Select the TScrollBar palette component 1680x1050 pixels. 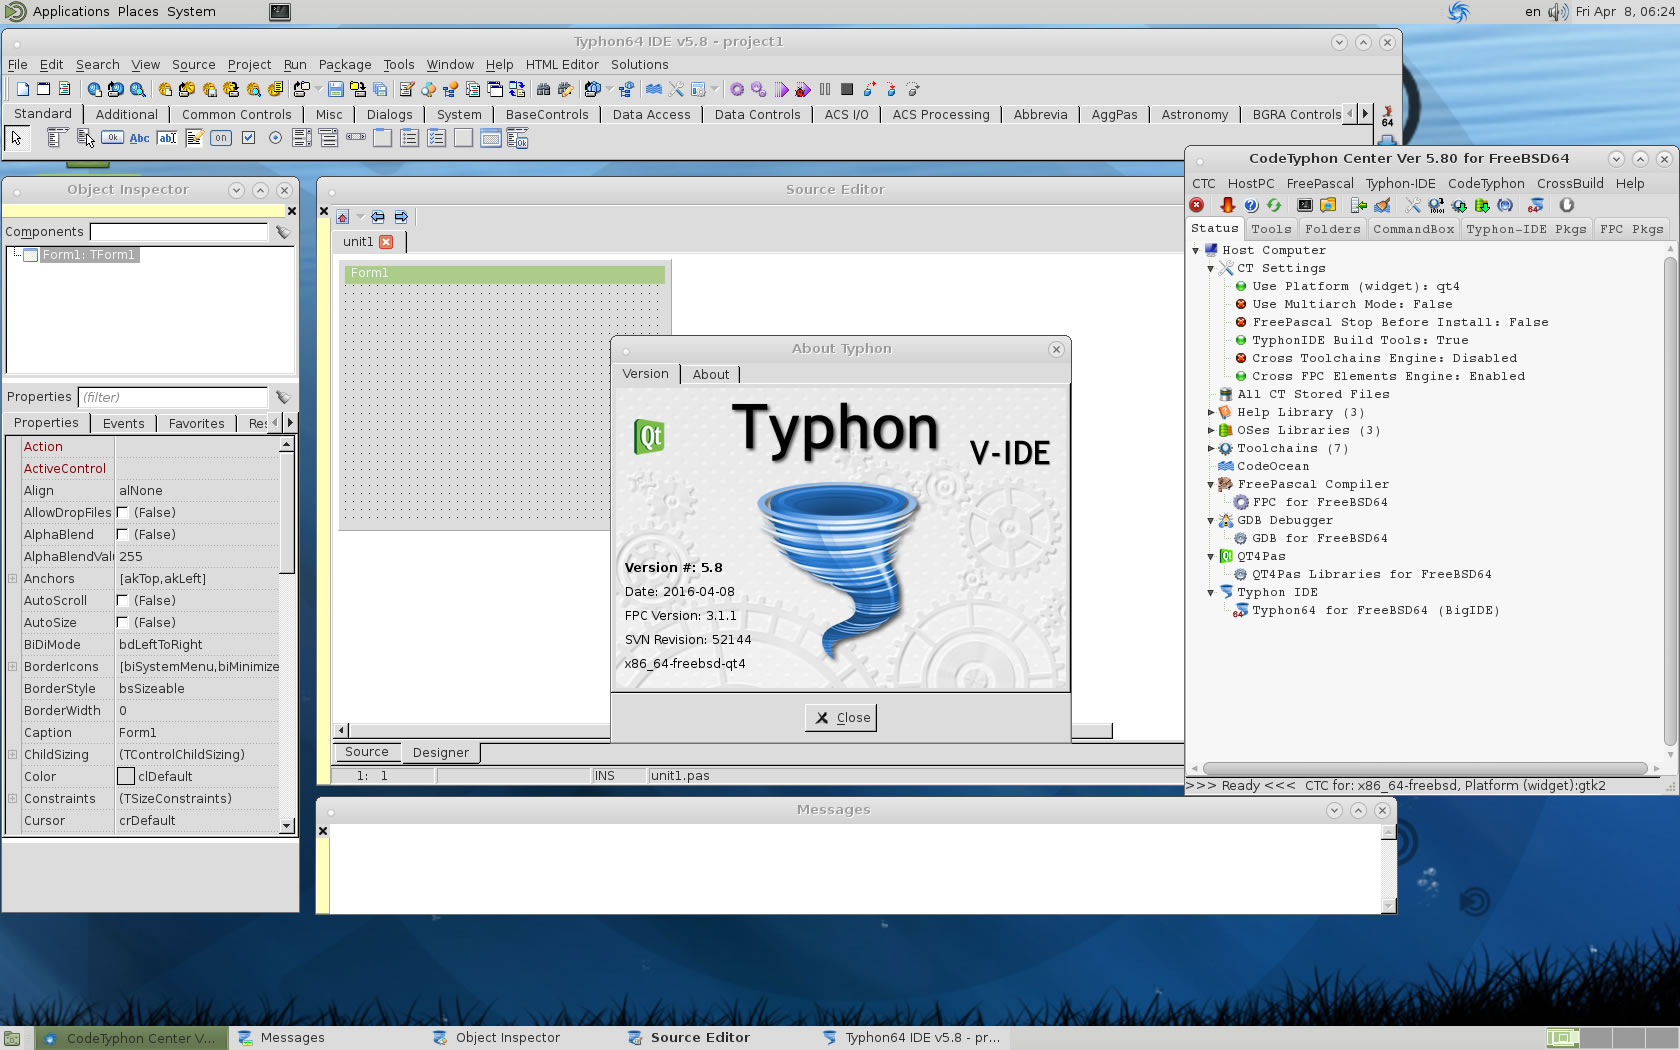(x=356, y=138)
